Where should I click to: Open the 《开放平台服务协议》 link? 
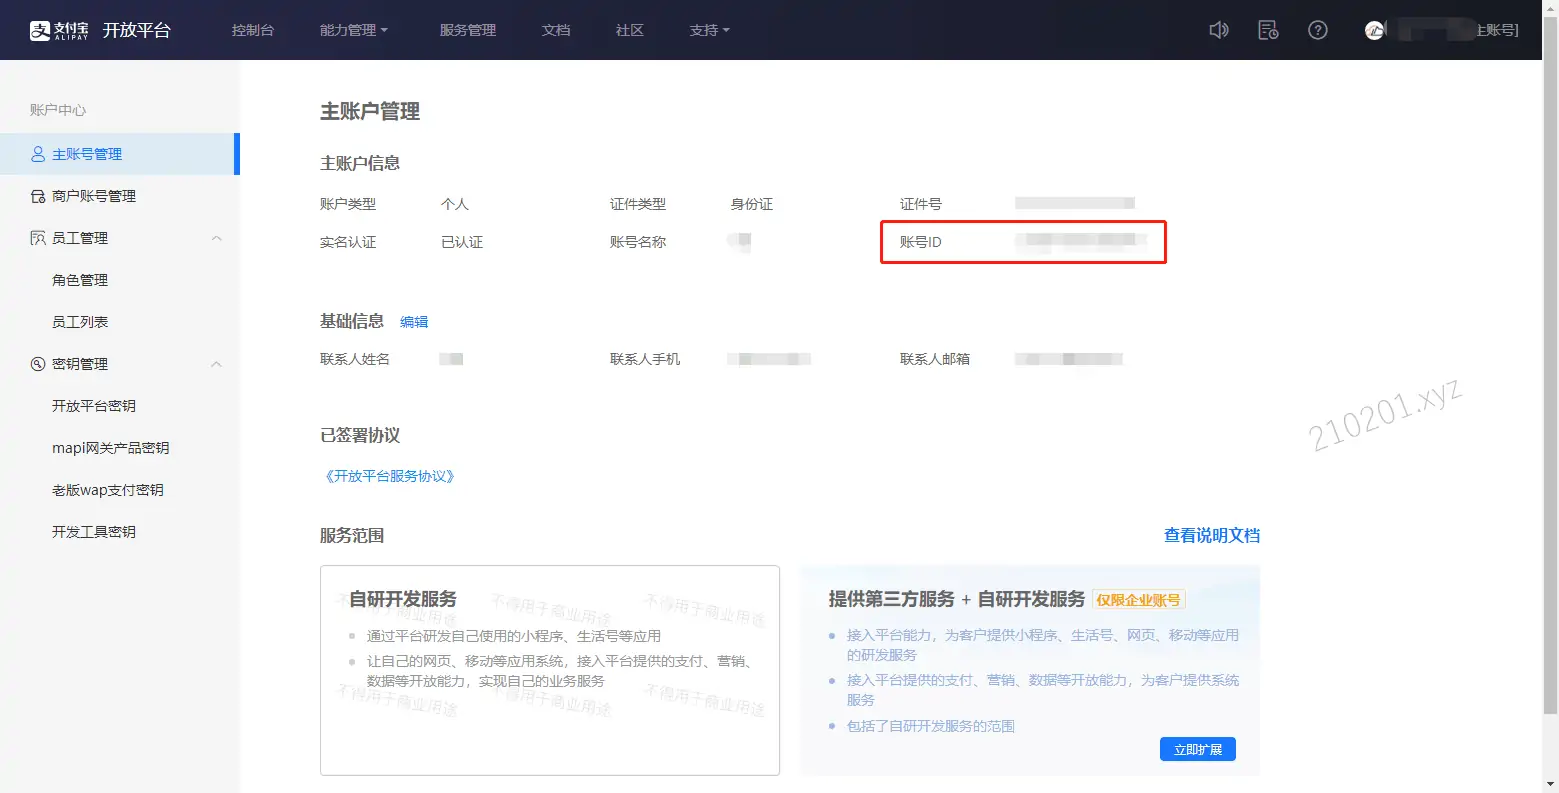(390, 476)
